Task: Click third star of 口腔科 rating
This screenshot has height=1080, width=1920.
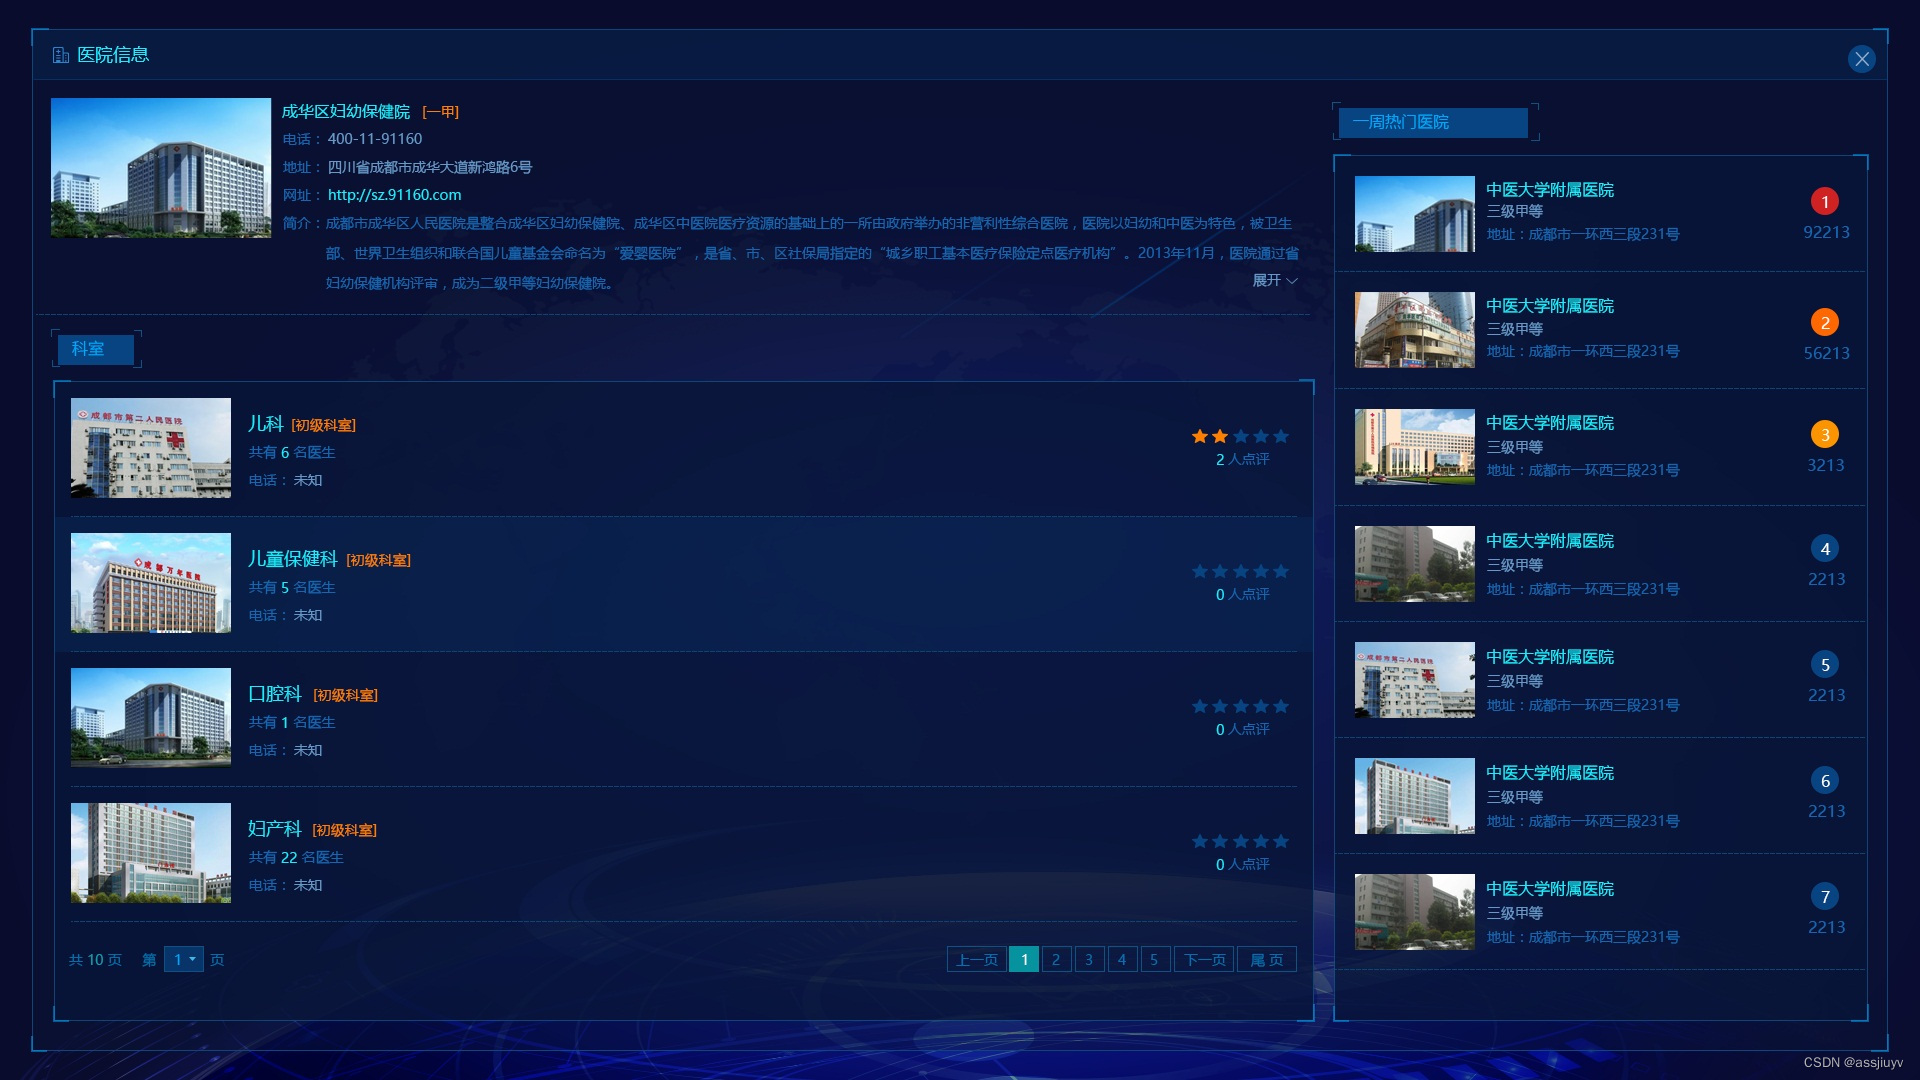Action: [1241, 707]
